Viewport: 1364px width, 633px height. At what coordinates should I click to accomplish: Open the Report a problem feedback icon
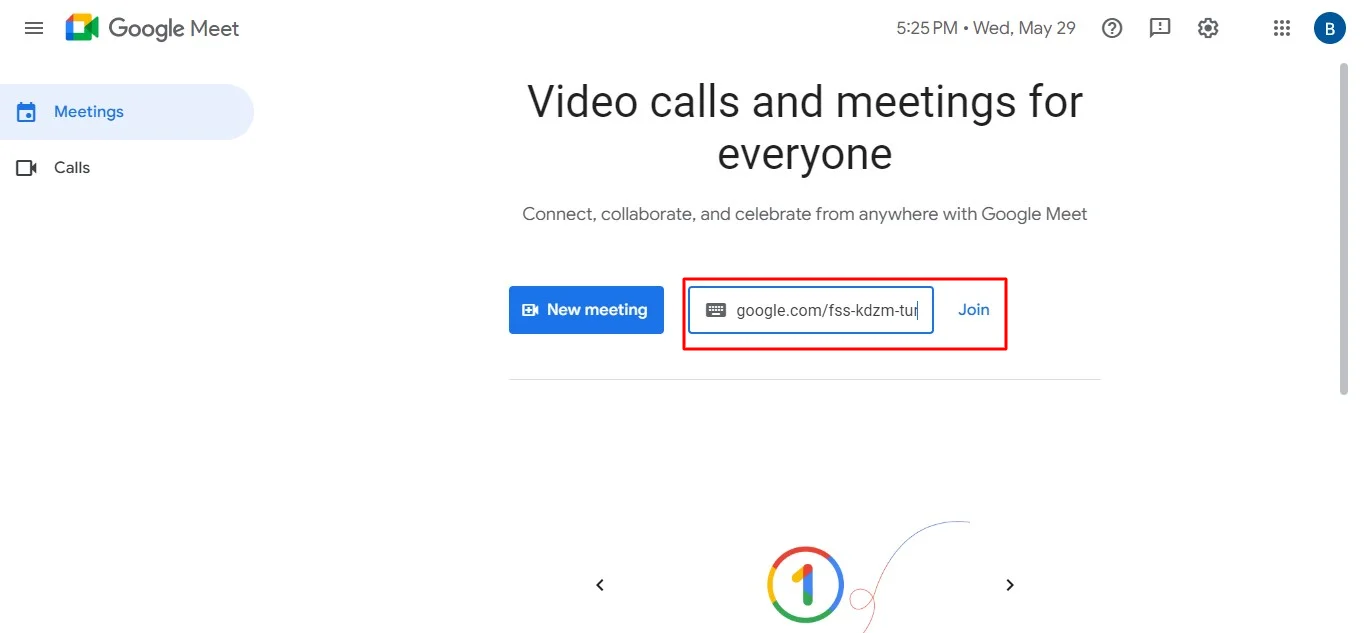1160,28
